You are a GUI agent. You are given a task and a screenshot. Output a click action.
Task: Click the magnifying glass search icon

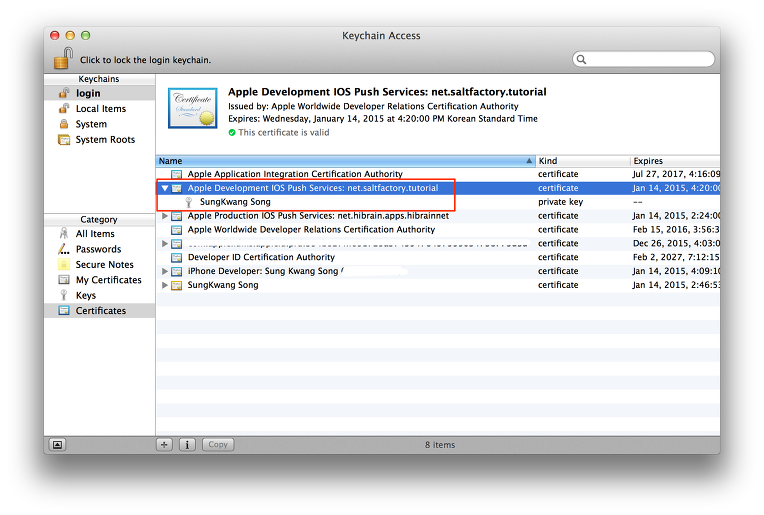(x=581, y=59)
